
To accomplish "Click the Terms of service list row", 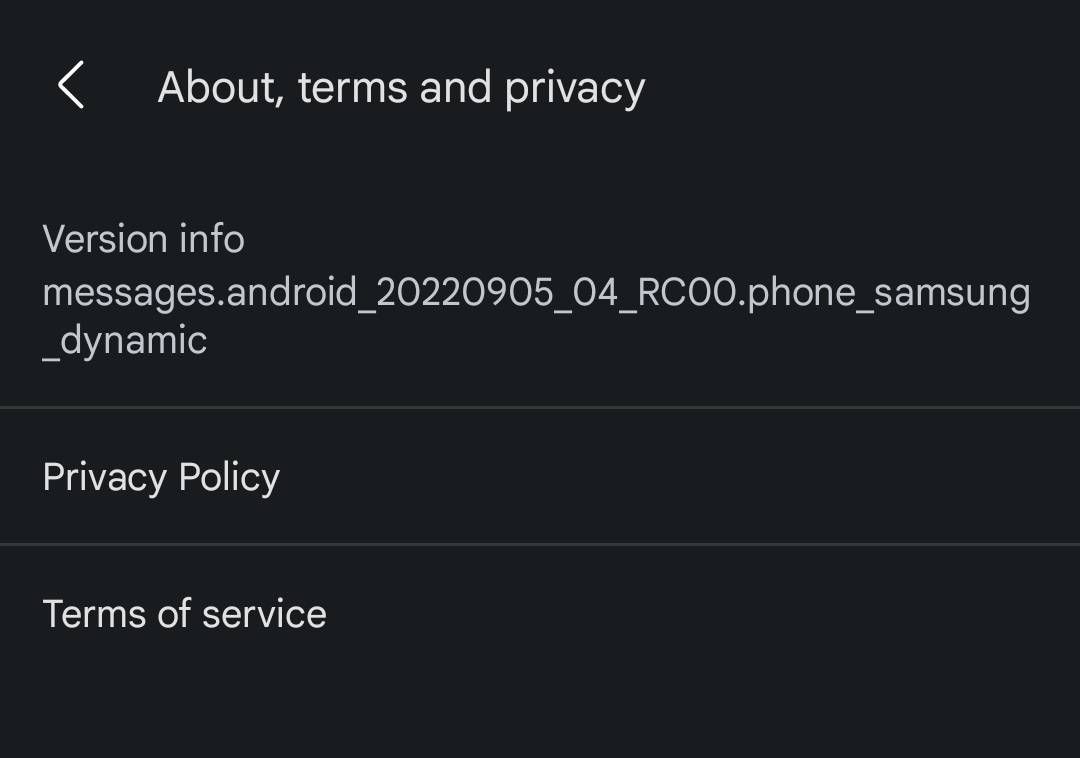I will click(540, 612).
